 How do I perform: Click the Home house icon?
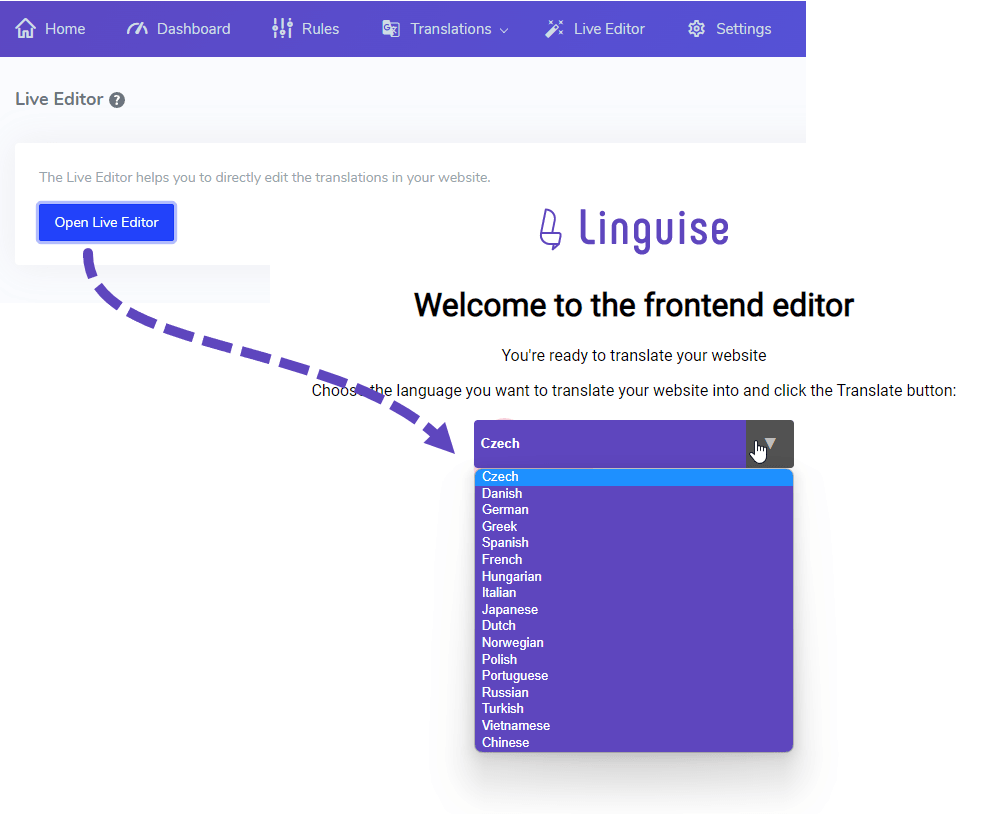26,29
